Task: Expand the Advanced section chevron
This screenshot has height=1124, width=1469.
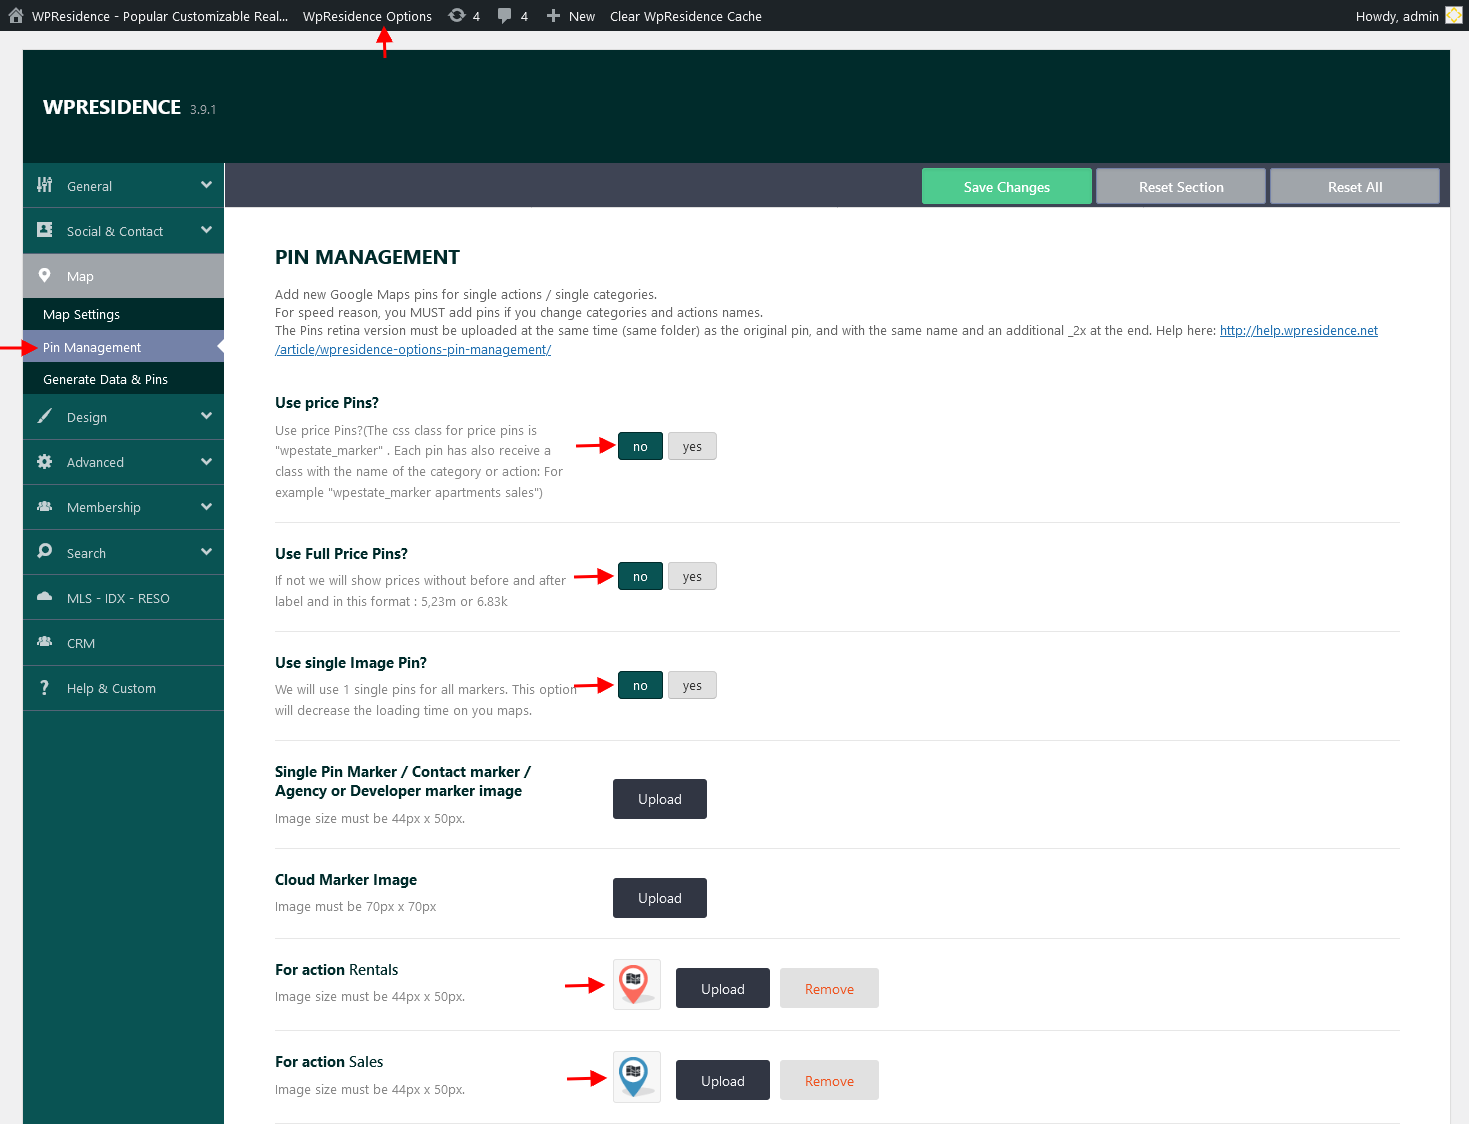Action: tap(206, 461)
